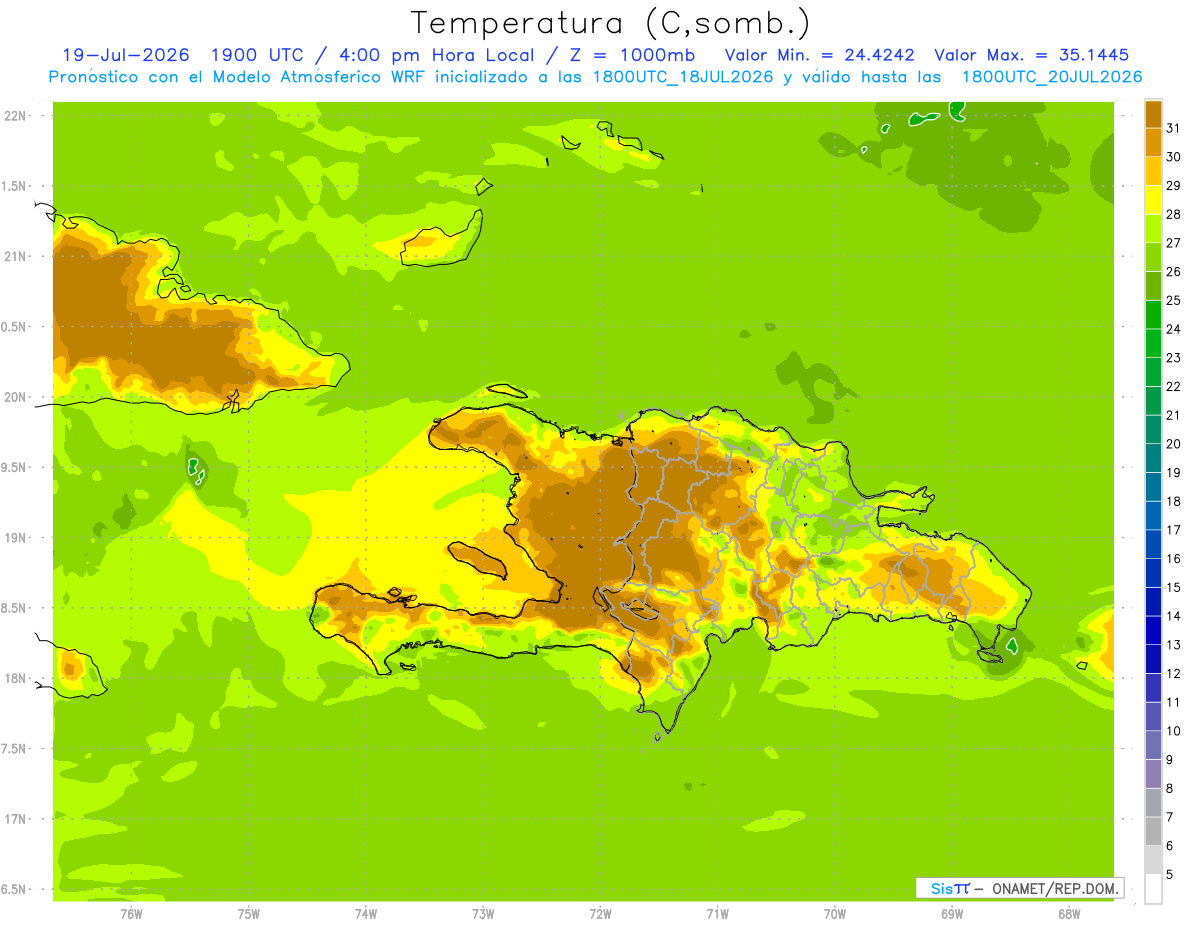1200x927 pixels.
Task: Click the "70W" longitude label
Action: pyautogui.click(x=834, y=913)
